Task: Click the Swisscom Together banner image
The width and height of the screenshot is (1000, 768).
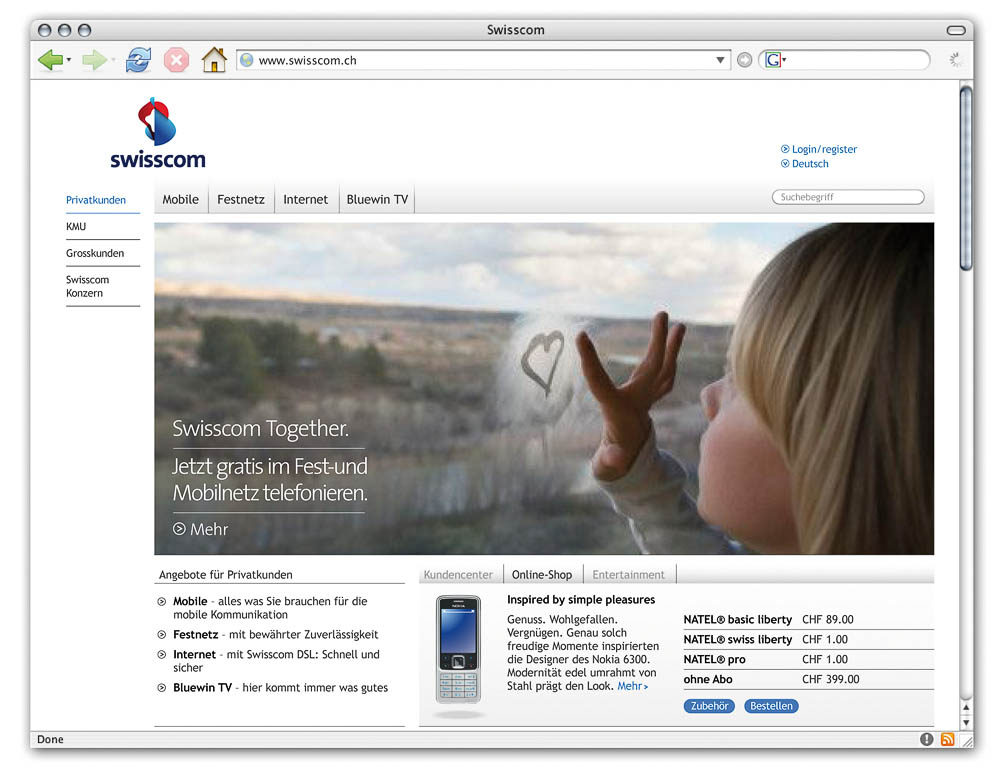Action: (544, 388)
